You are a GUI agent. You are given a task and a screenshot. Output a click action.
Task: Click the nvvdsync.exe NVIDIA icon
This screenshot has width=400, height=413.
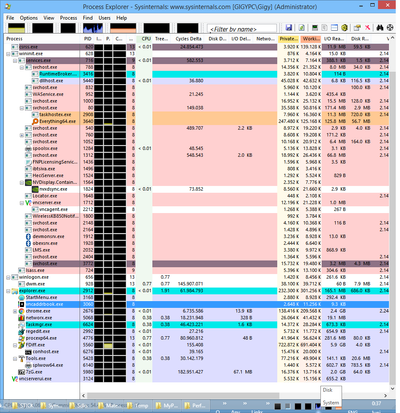click(35, 189)
